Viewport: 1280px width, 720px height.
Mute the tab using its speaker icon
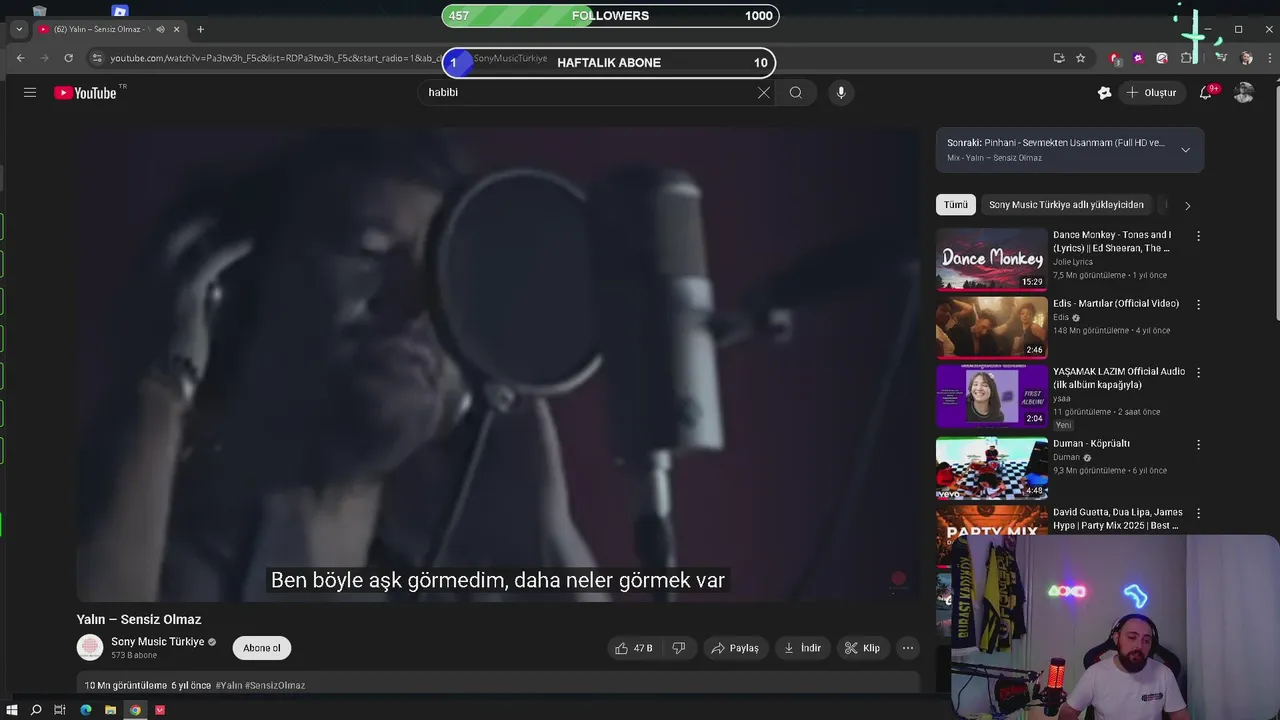coord(160,29)
